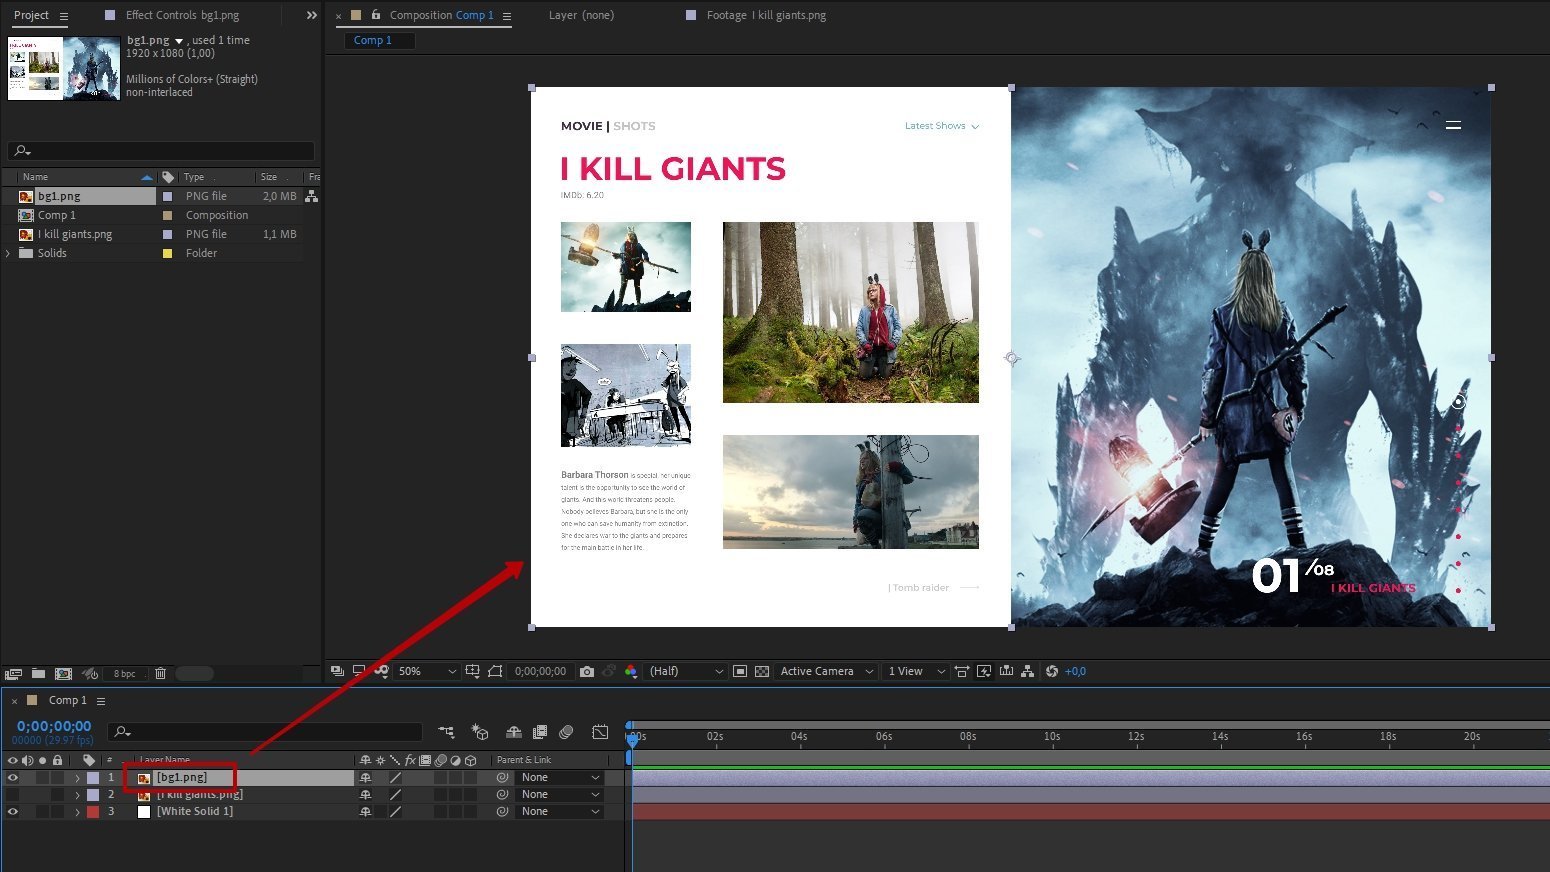This screenshot has width=1550, height=872.
Task: Open Composition Mini-Flowchart in timeline
Action: (446, 732)
